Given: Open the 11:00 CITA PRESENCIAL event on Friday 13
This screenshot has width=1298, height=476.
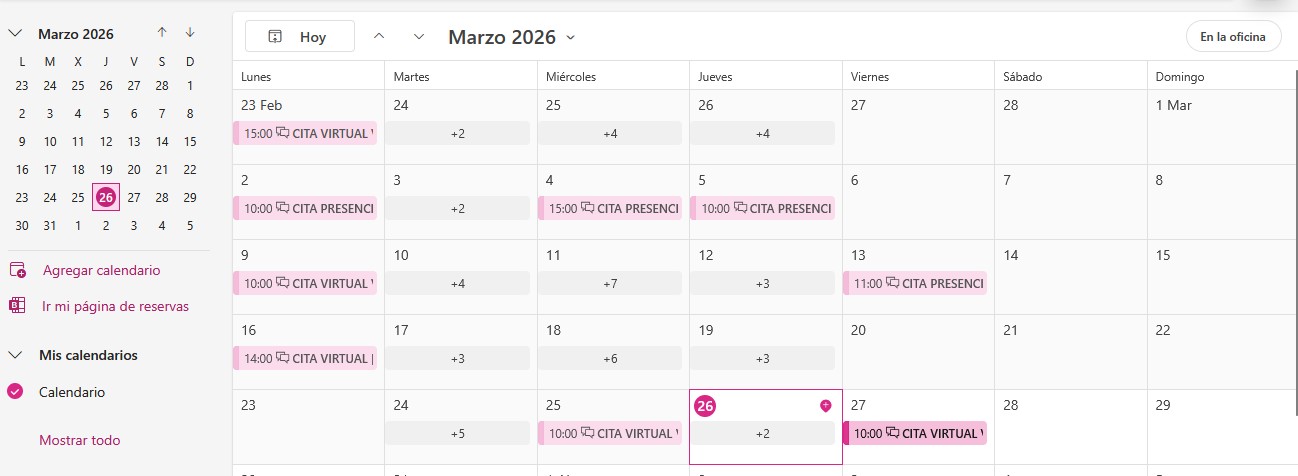Looking at the screenshot, I should pos(915,283).
